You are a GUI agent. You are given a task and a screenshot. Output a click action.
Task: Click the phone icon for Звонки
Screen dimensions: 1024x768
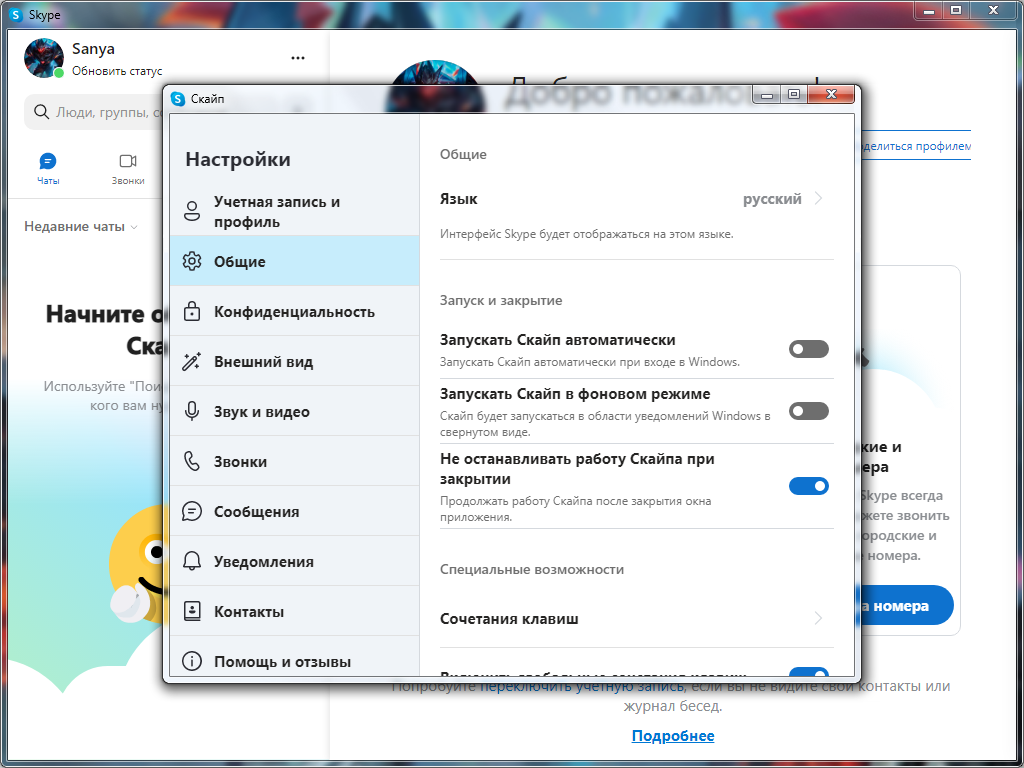point(191,461)
